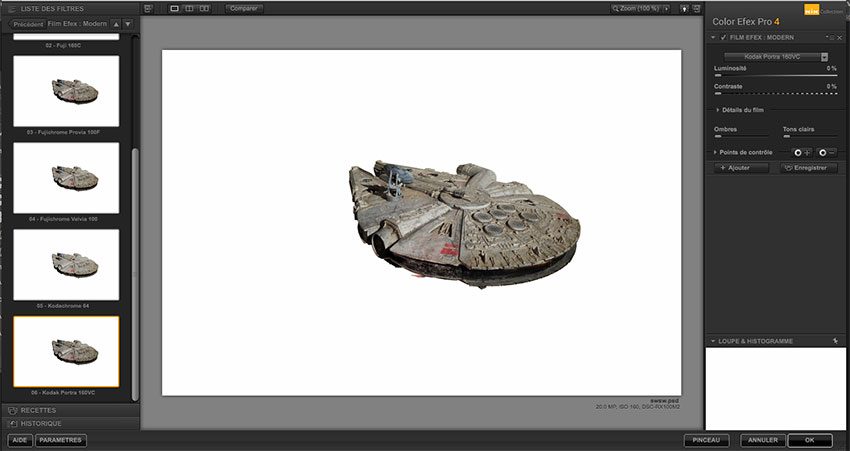Open the Historique section
Viewport: 850px width, 451px height.
(x=70, y=423)
